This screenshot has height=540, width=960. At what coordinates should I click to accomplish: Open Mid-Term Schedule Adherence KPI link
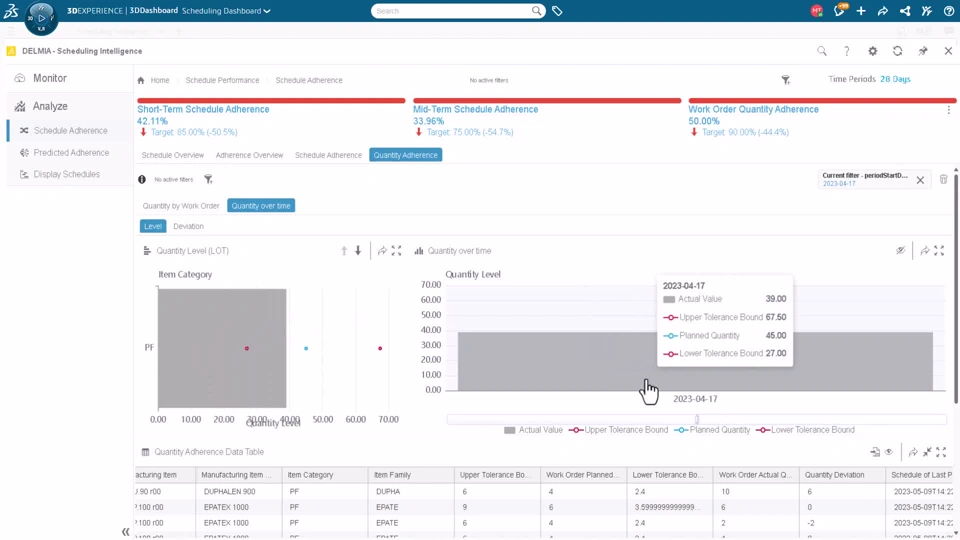(x=475, y=109)
